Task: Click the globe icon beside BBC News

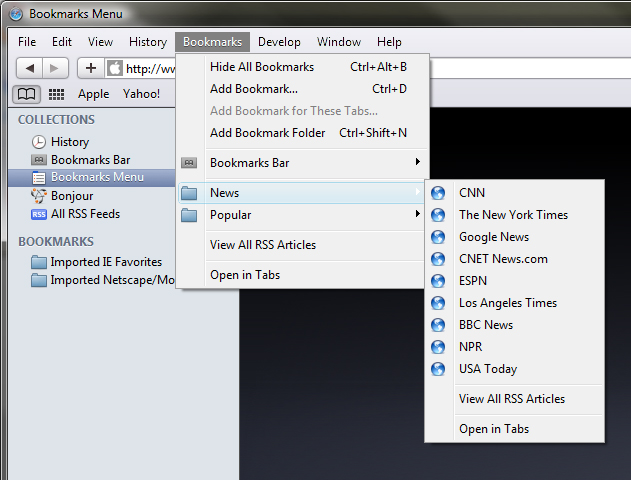Action: point(438,325)
